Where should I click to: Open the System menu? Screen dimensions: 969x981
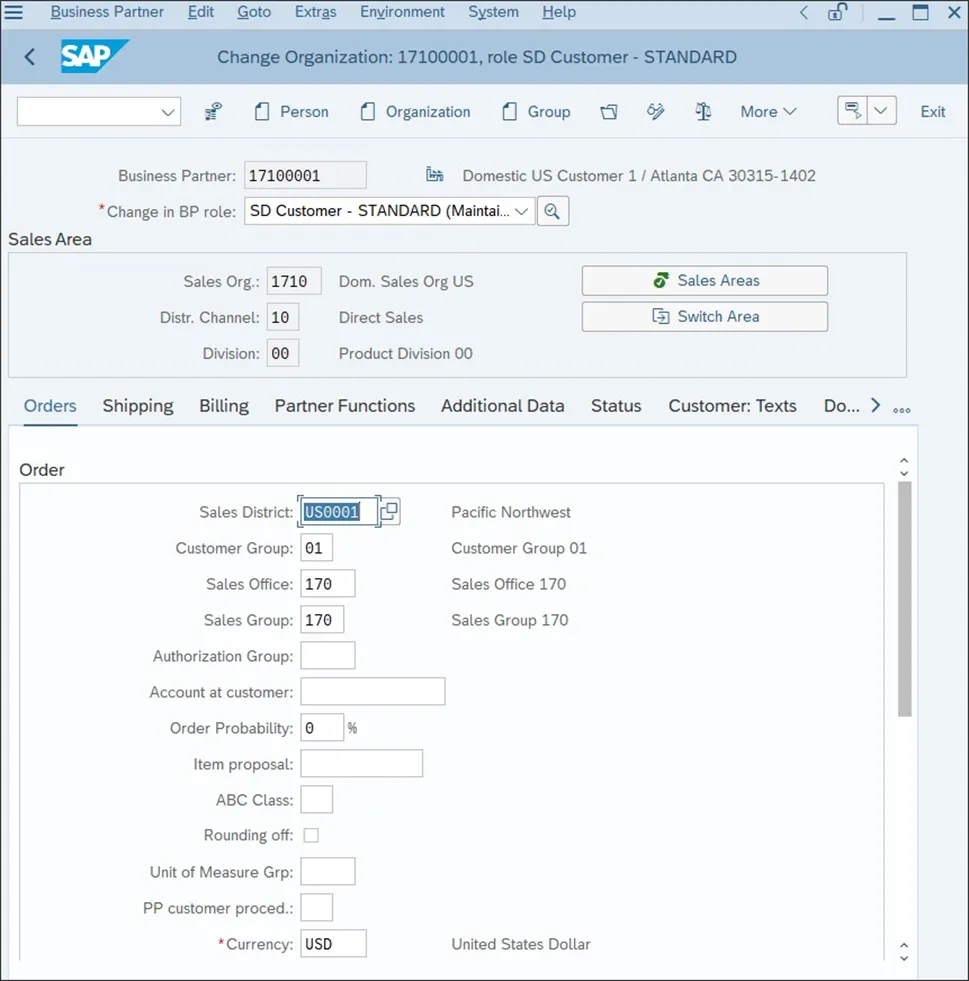[x=494, y=12]
